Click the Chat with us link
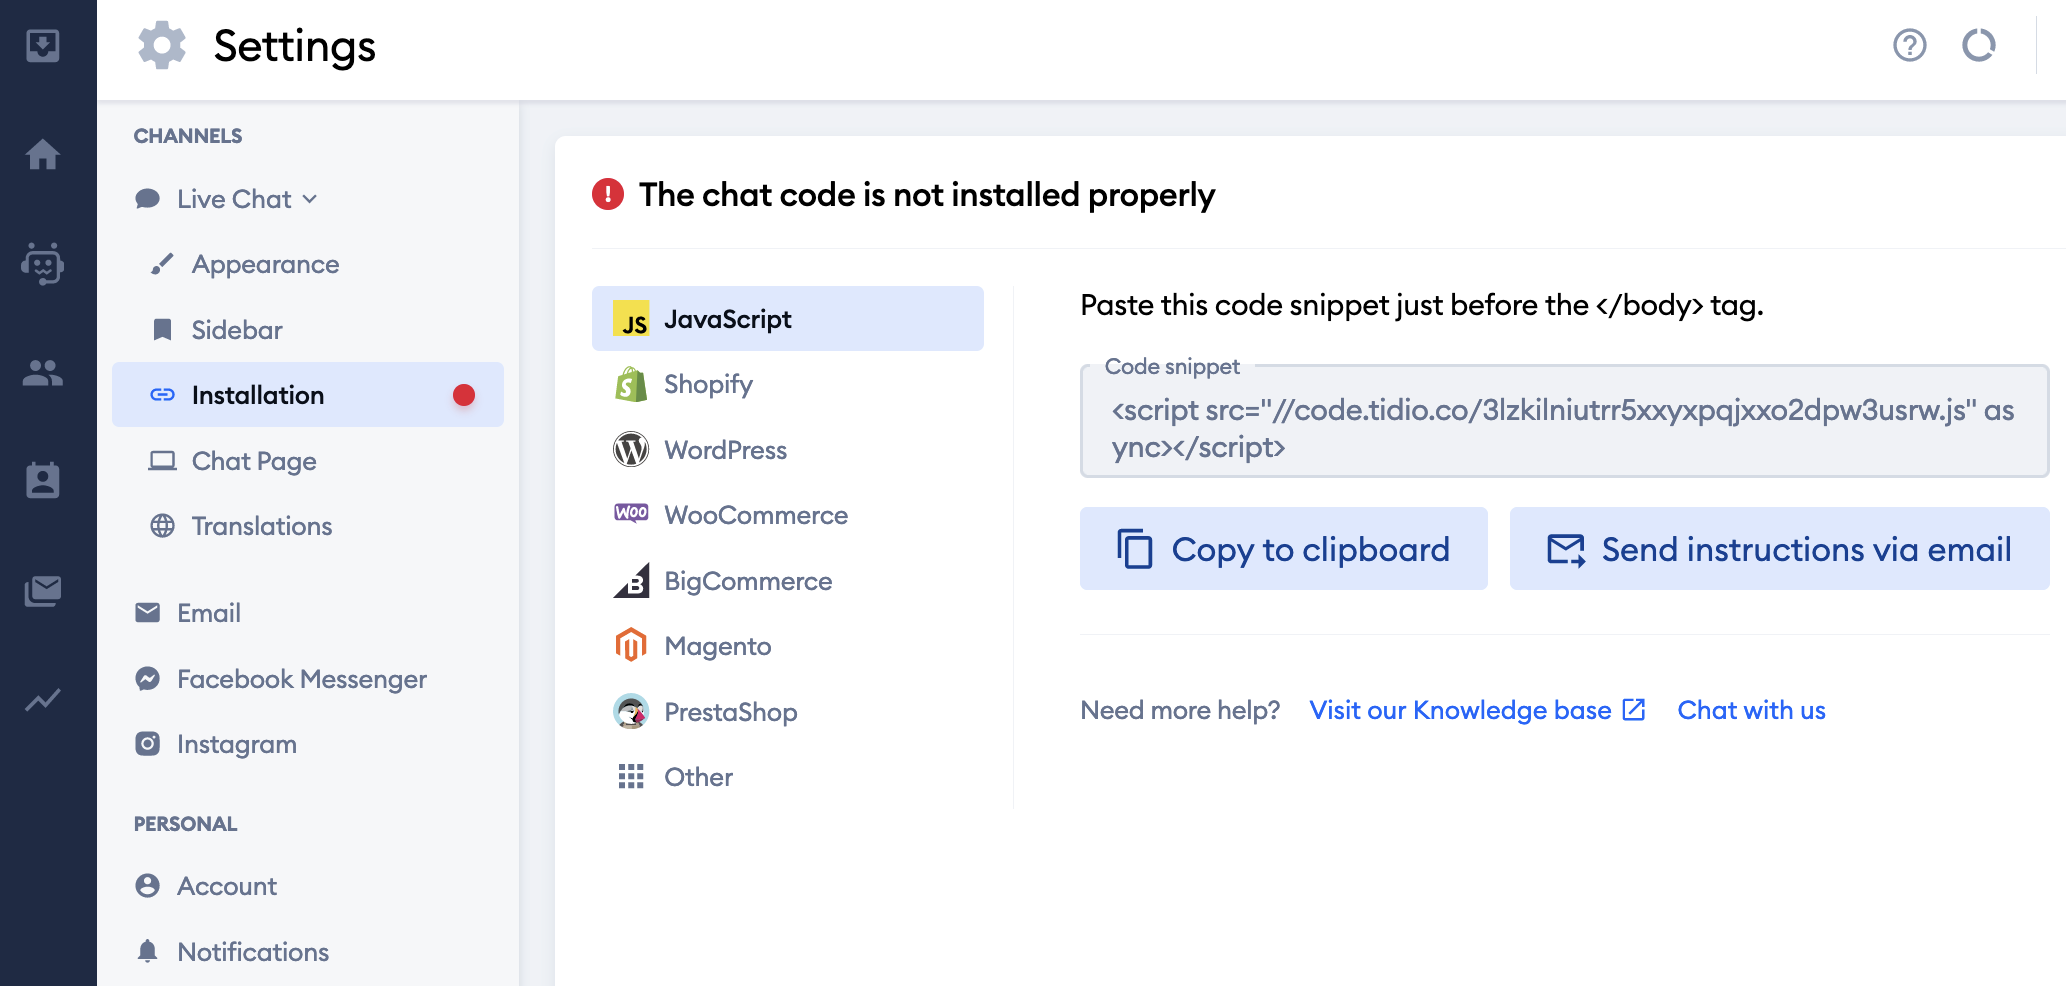Image resolution: width=2066 pixels, height=986 pixels. point(1751,710)
